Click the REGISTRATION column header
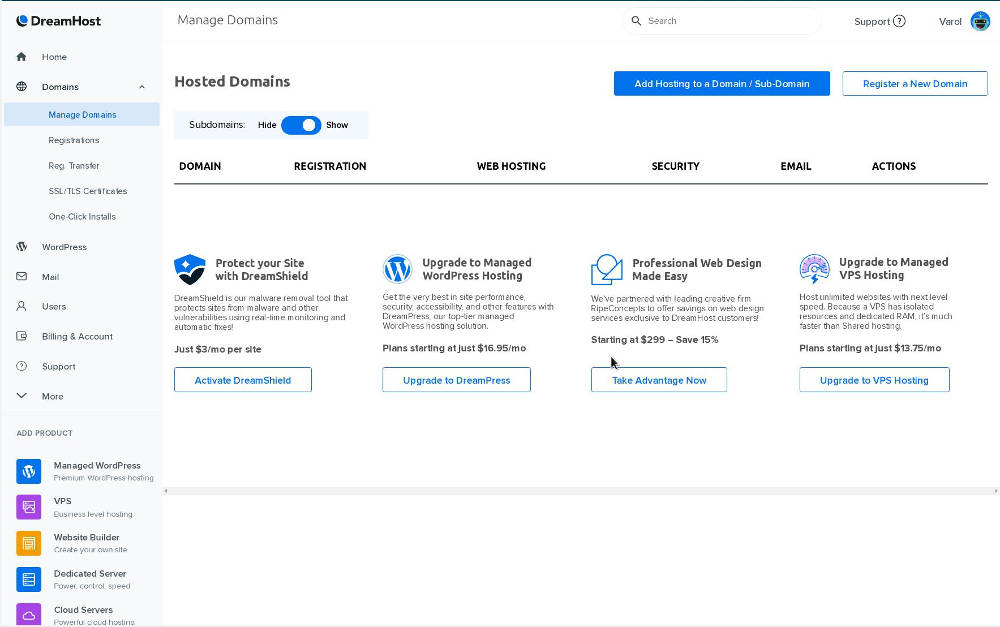Viewport: 1000px width, 627px height. click(x=330, y=166)
